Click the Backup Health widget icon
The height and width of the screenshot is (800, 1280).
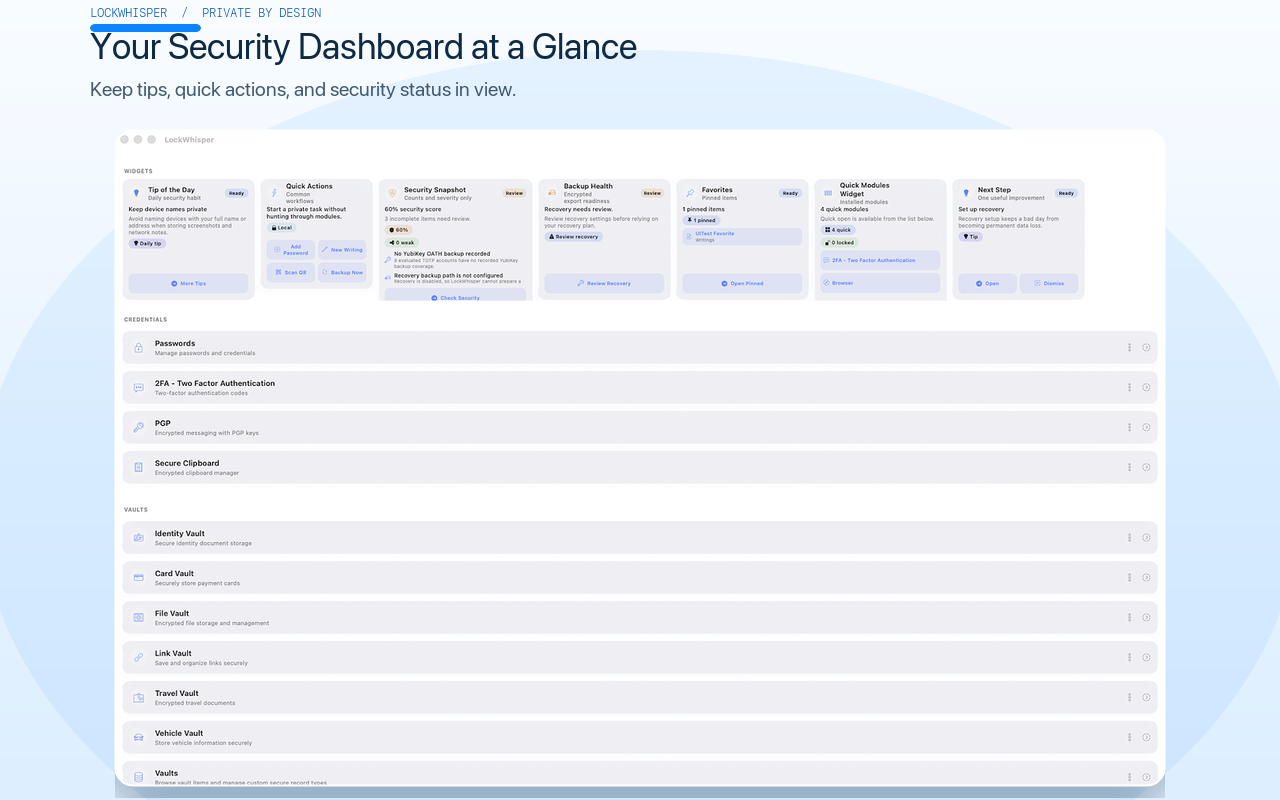pyautogui.click(x=552, y=192)
